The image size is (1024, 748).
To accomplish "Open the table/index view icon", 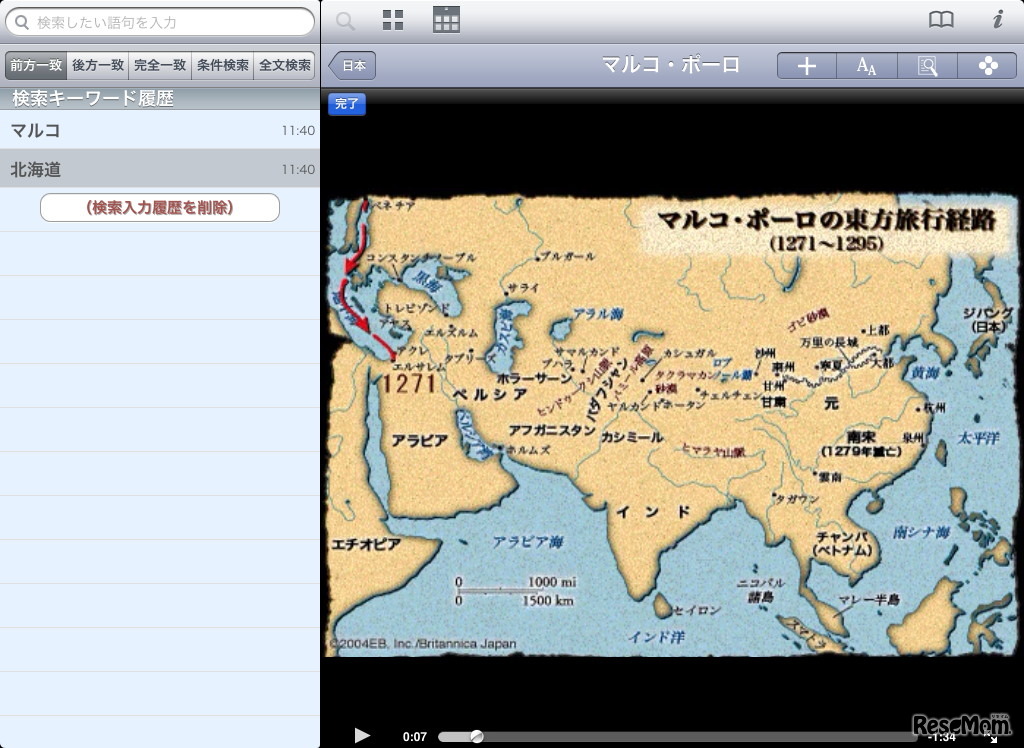I will click(446, 19).
